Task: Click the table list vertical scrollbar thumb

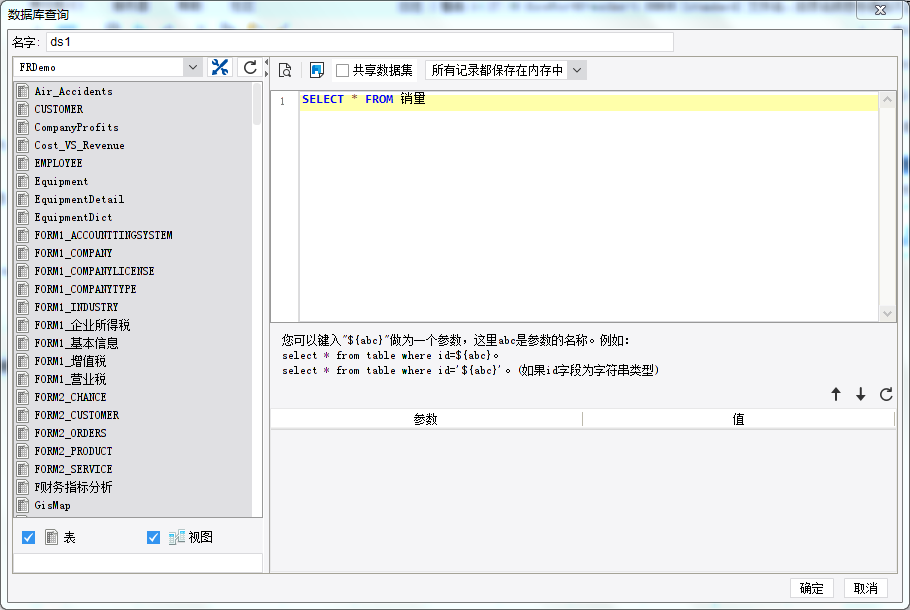Action: tap(257, 103)
